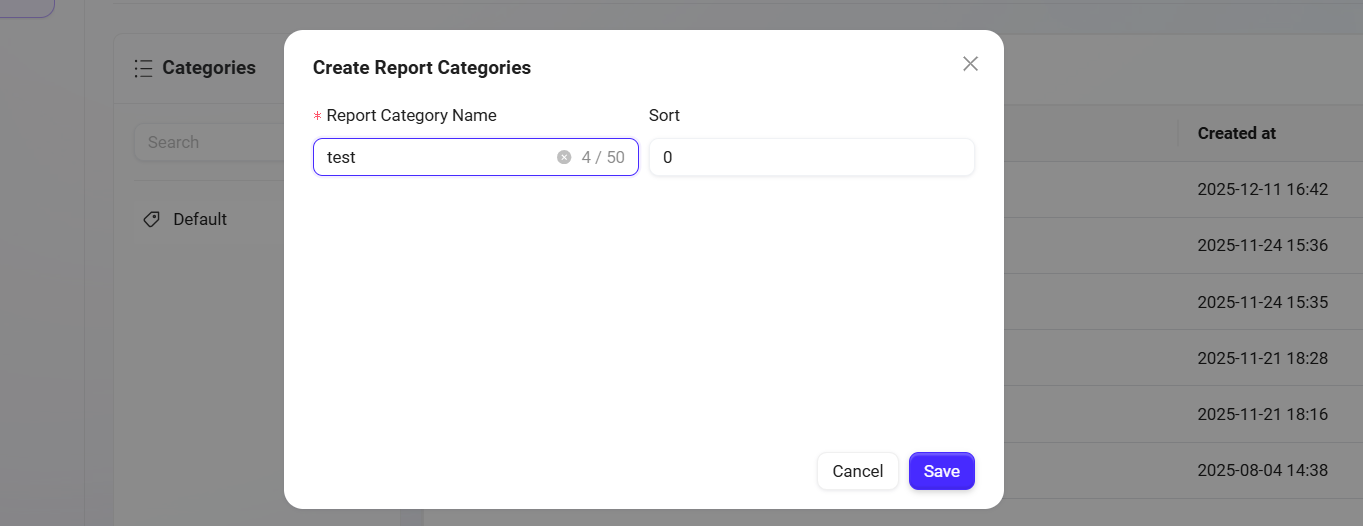
Task: Click the Categories search box
Action: pos(210,142)
